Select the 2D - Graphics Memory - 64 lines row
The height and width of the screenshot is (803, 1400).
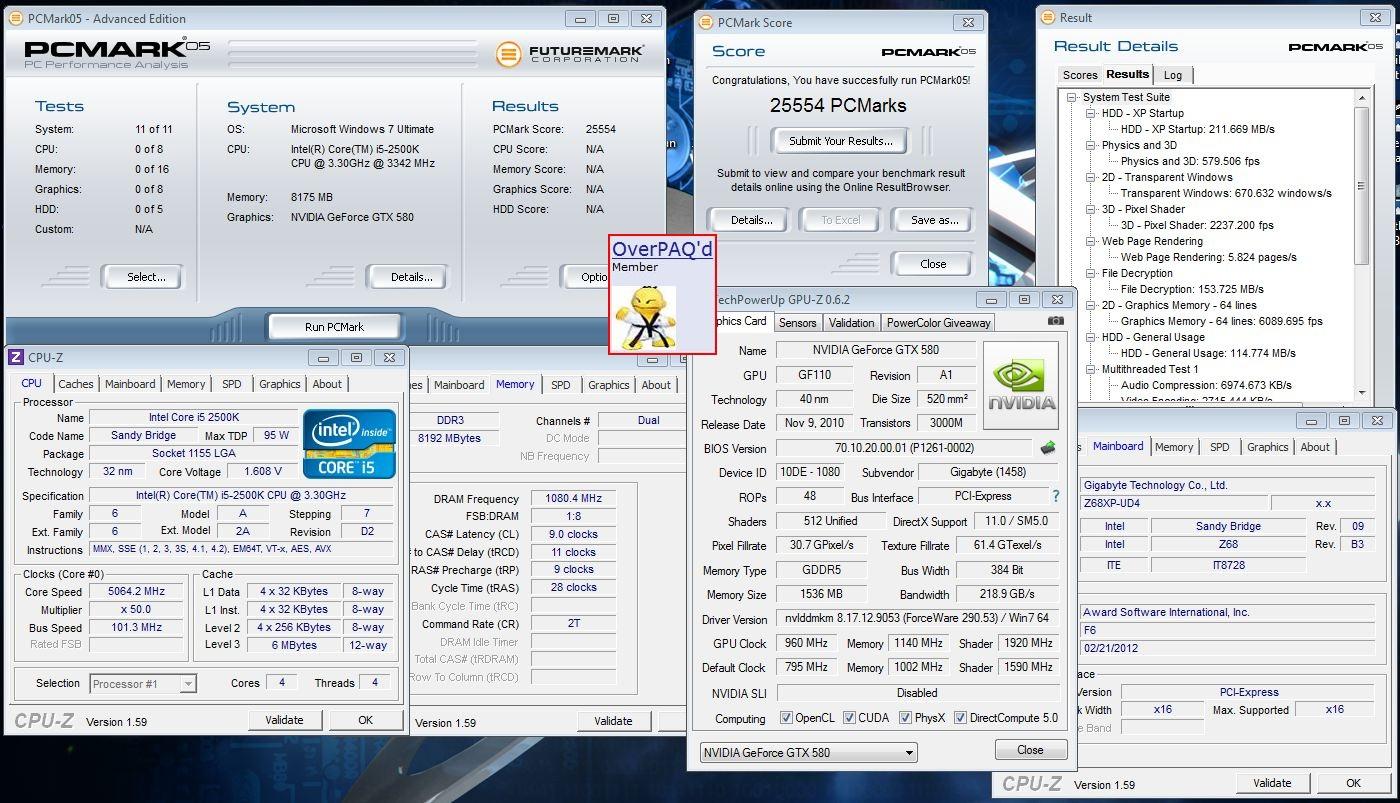click(x=1179, y=305)
